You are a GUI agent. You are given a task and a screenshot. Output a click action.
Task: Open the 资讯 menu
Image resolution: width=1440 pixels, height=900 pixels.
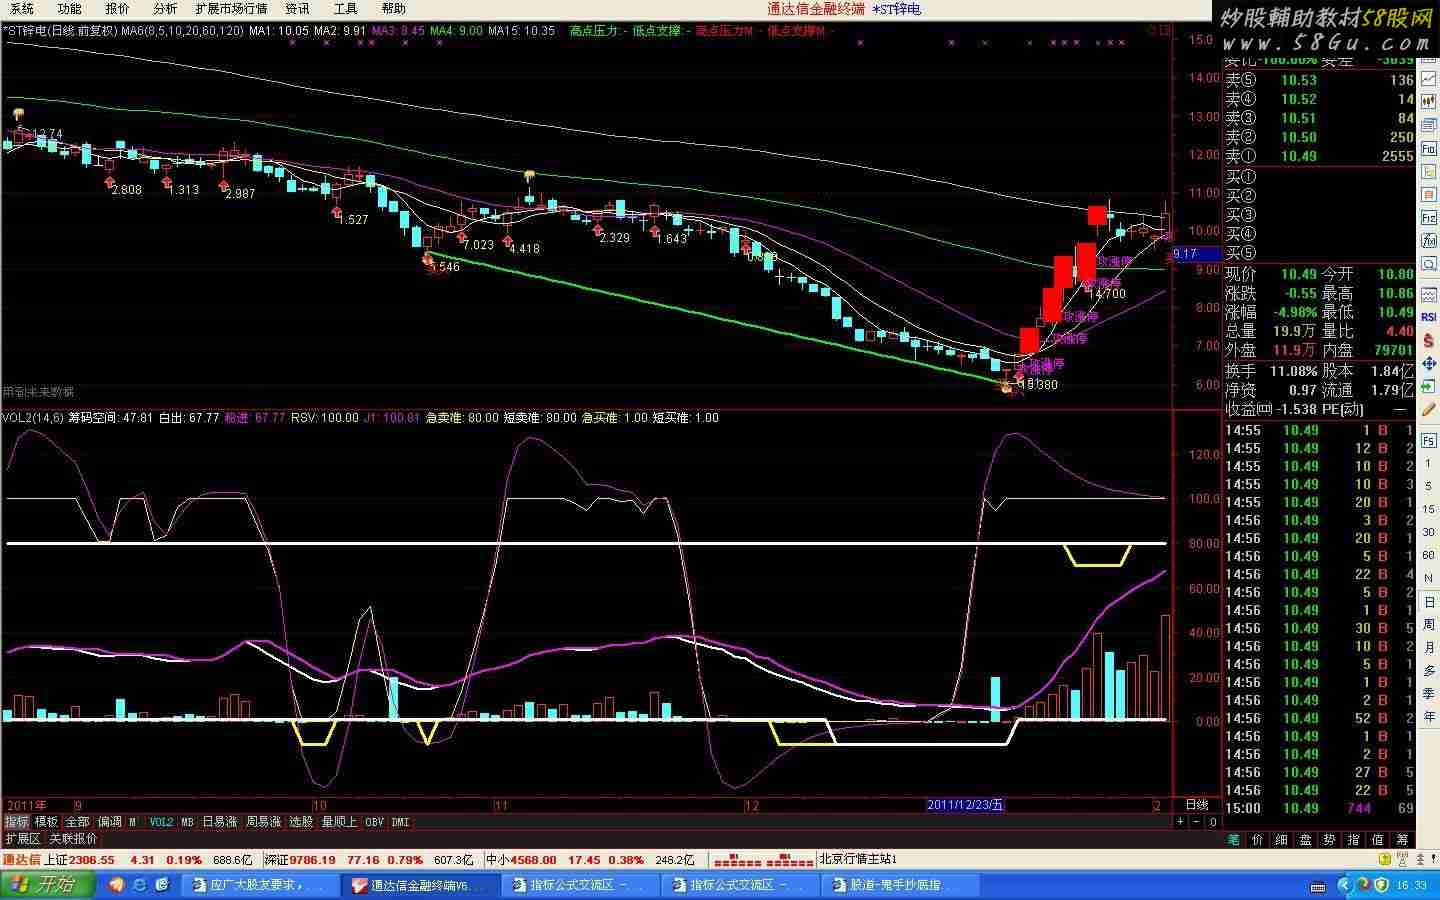pyautogui.click(x=297, y=8)
